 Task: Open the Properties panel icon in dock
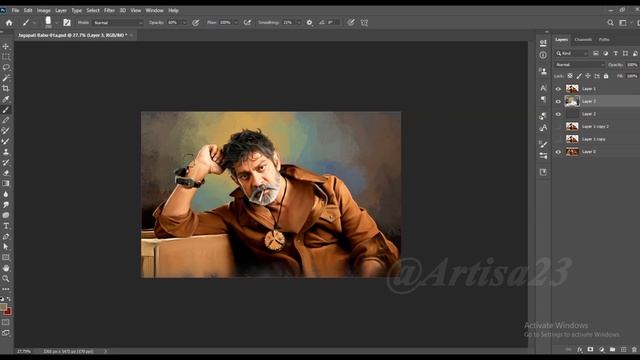(543, 43)
